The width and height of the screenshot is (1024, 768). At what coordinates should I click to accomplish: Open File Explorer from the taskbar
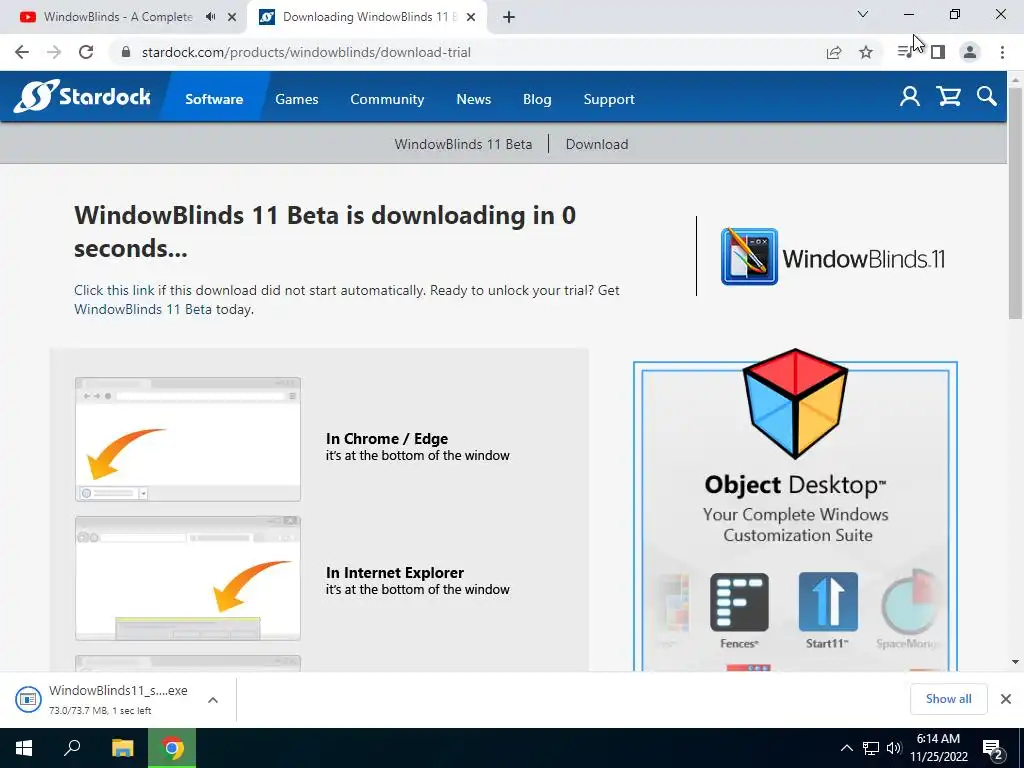coord(122,748)
